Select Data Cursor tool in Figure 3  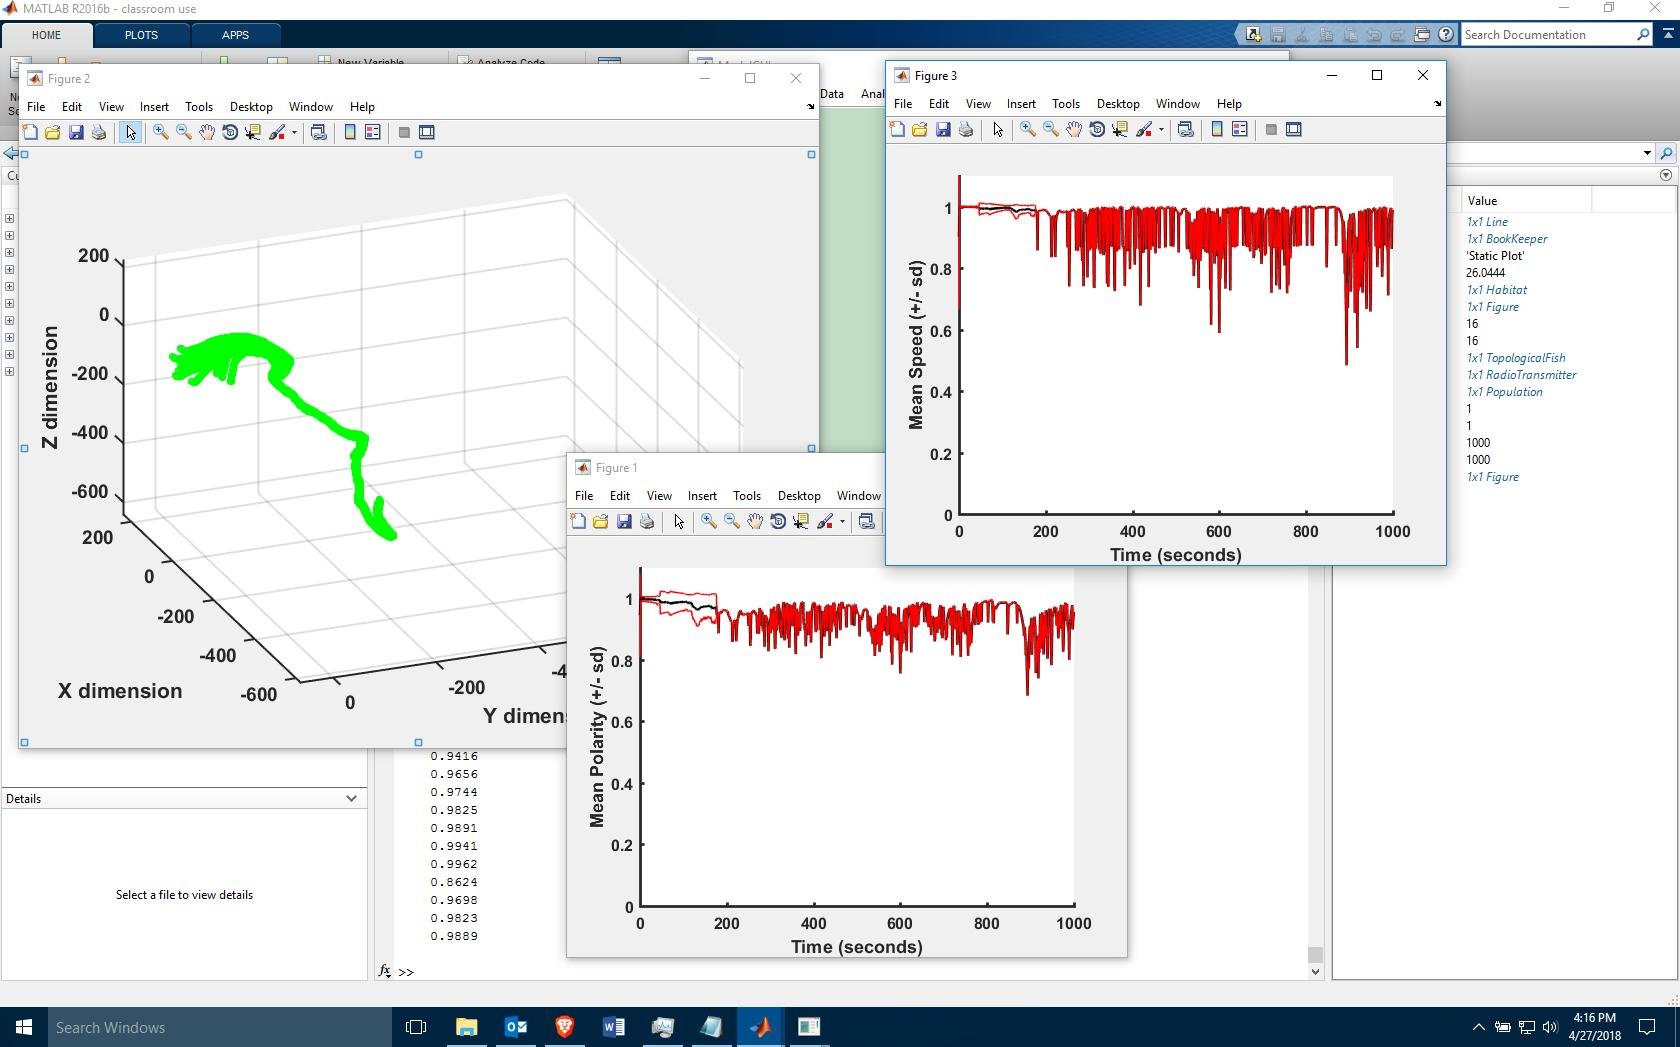click(x=1119, y=129)
